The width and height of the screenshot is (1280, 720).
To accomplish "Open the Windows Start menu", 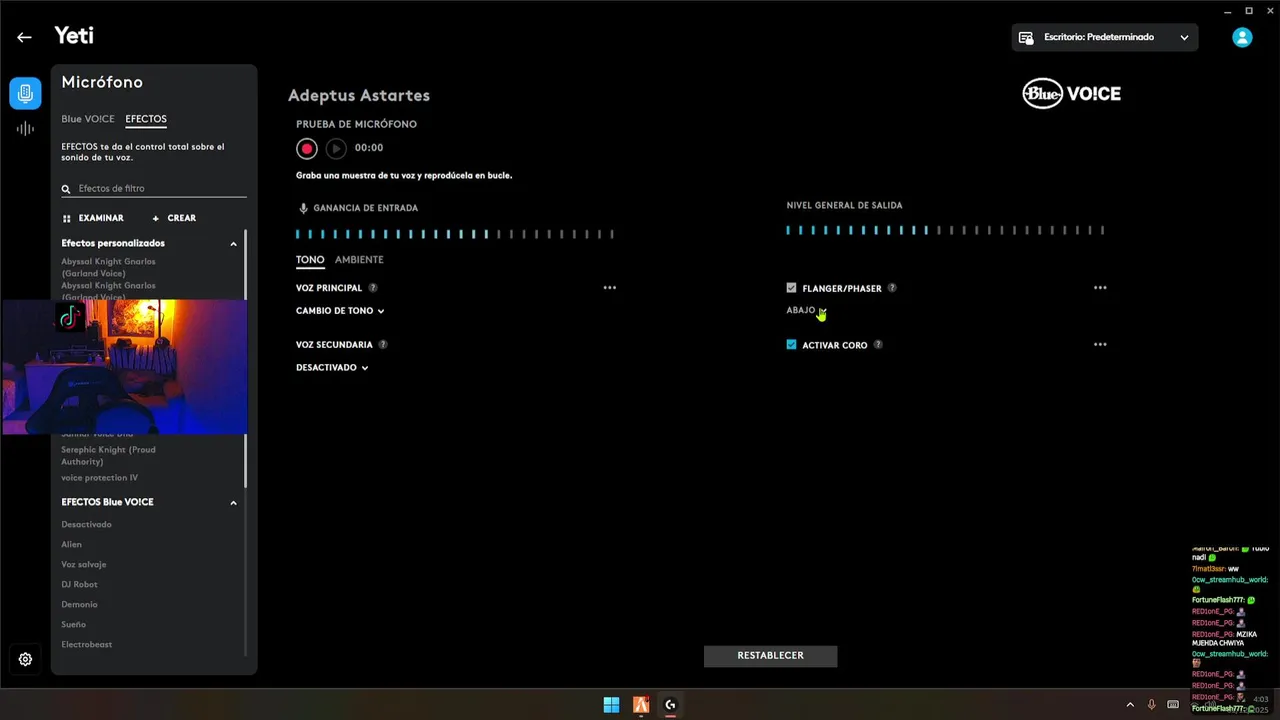I will 611,705.
